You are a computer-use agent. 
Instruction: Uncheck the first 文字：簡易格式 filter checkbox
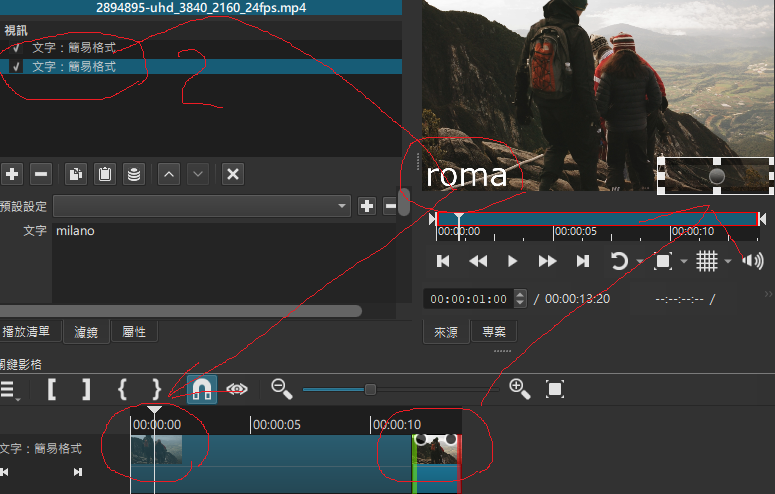[x=16, y=48]
